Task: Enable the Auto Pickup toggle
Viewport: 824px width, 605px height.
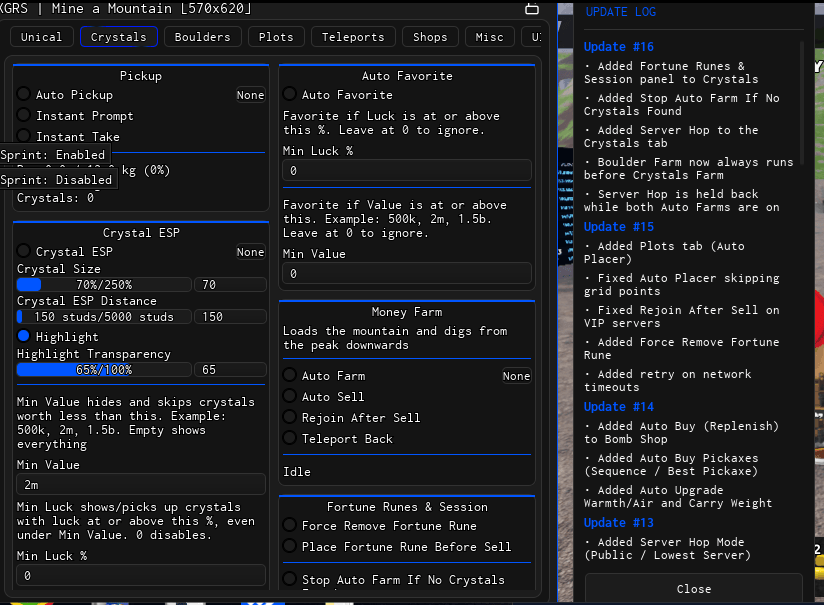Action: [x=24, y=95]
